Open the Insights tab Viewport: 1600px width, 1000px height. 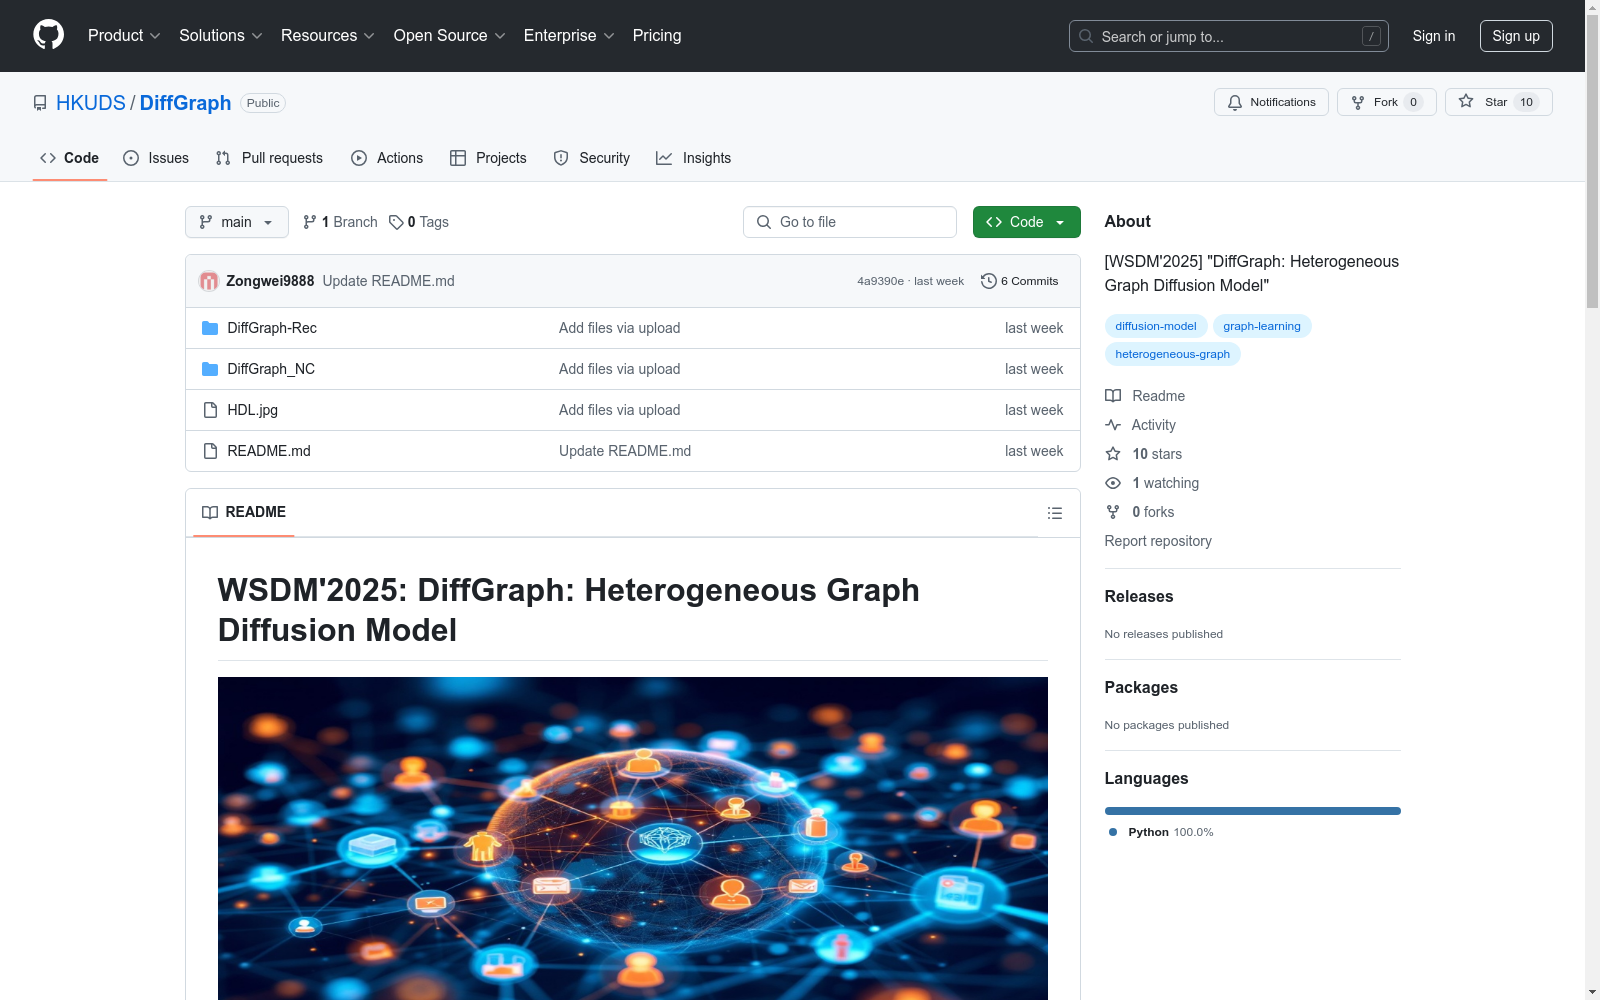coord(693,158)
